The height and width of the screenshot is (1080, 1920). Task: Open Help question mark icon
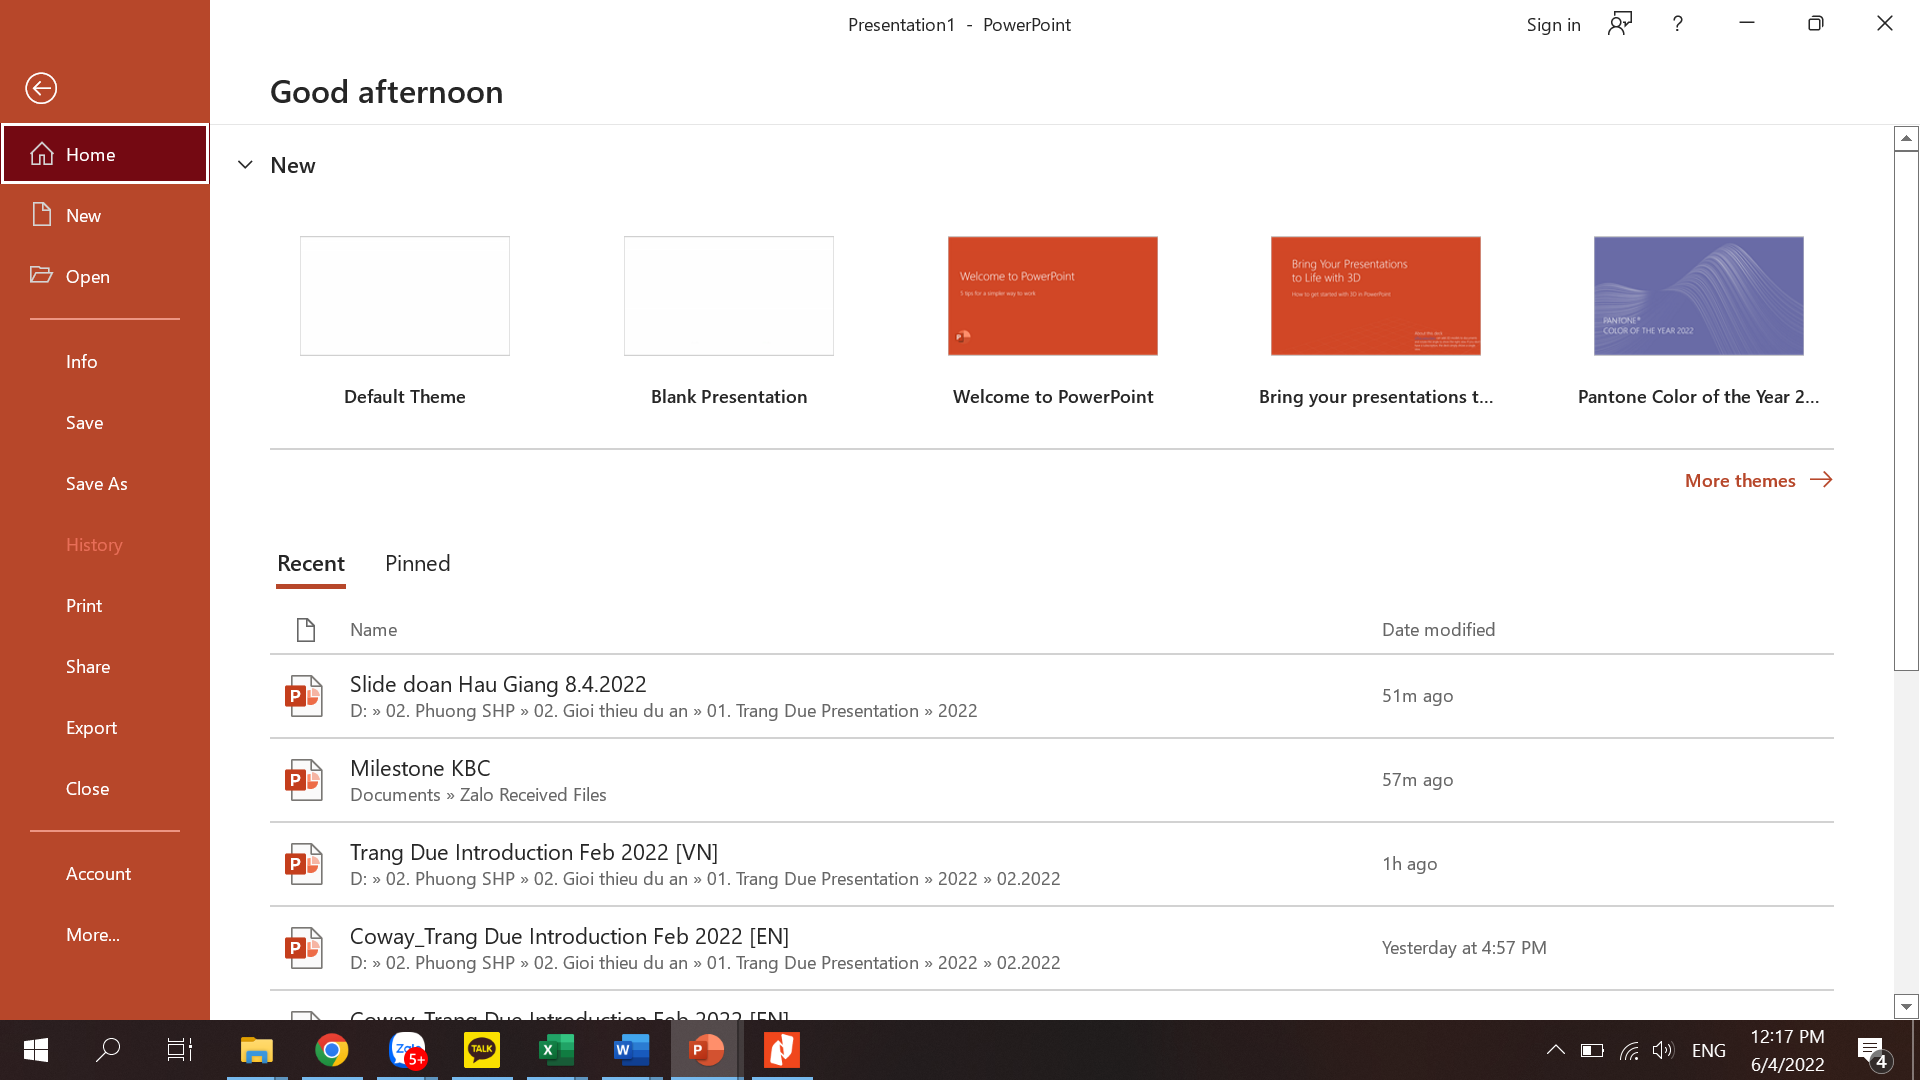click(x=1678, y=24)
